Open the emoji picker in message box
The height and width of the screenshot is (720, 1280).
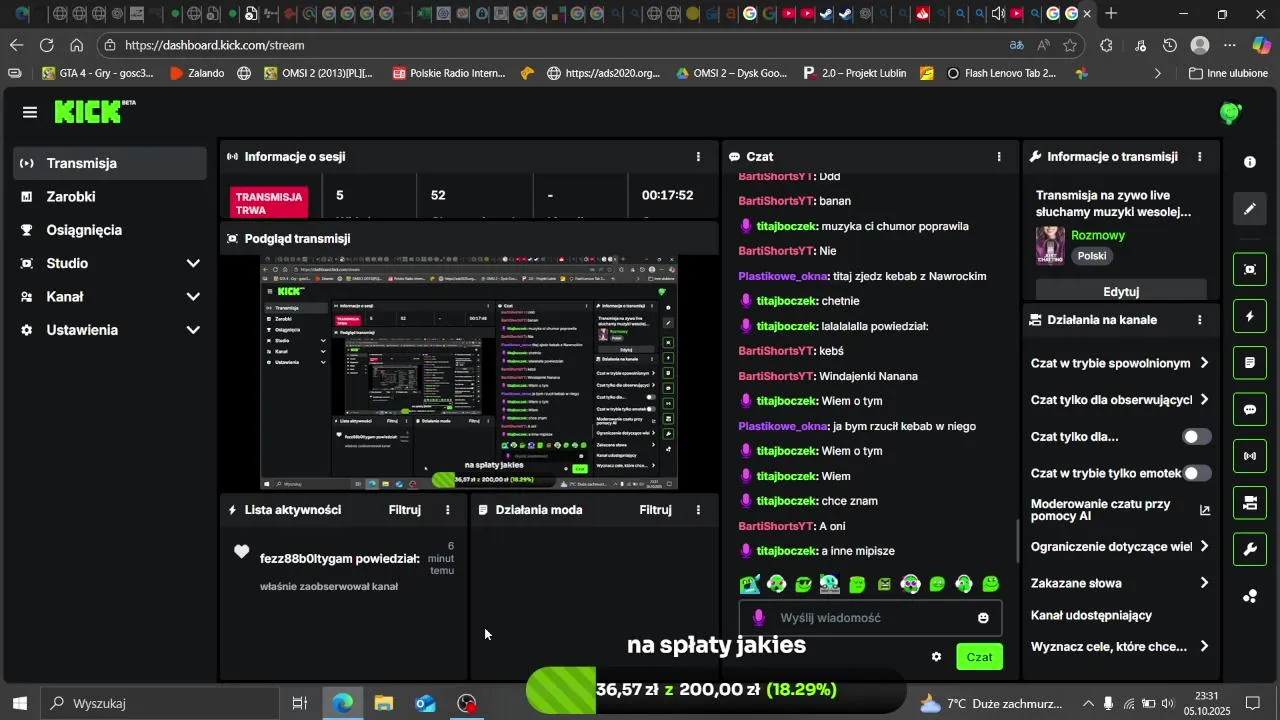pos(983,618)
